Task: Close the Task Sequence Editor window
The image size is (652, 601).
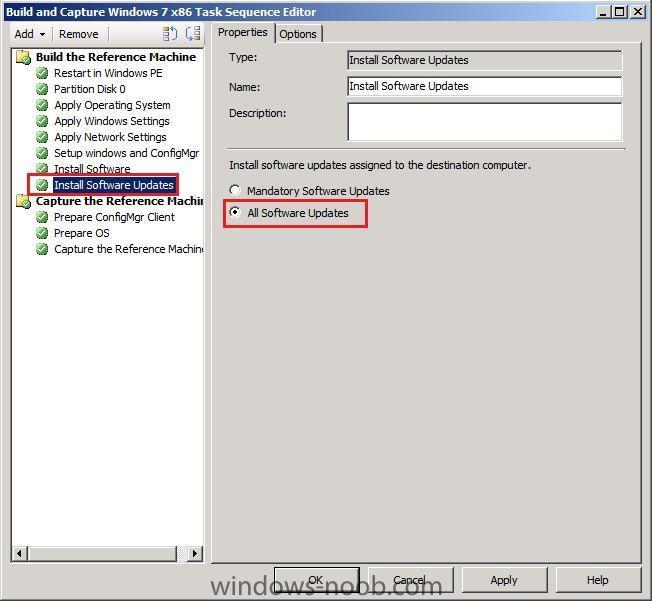Action: tap(637, 12)
